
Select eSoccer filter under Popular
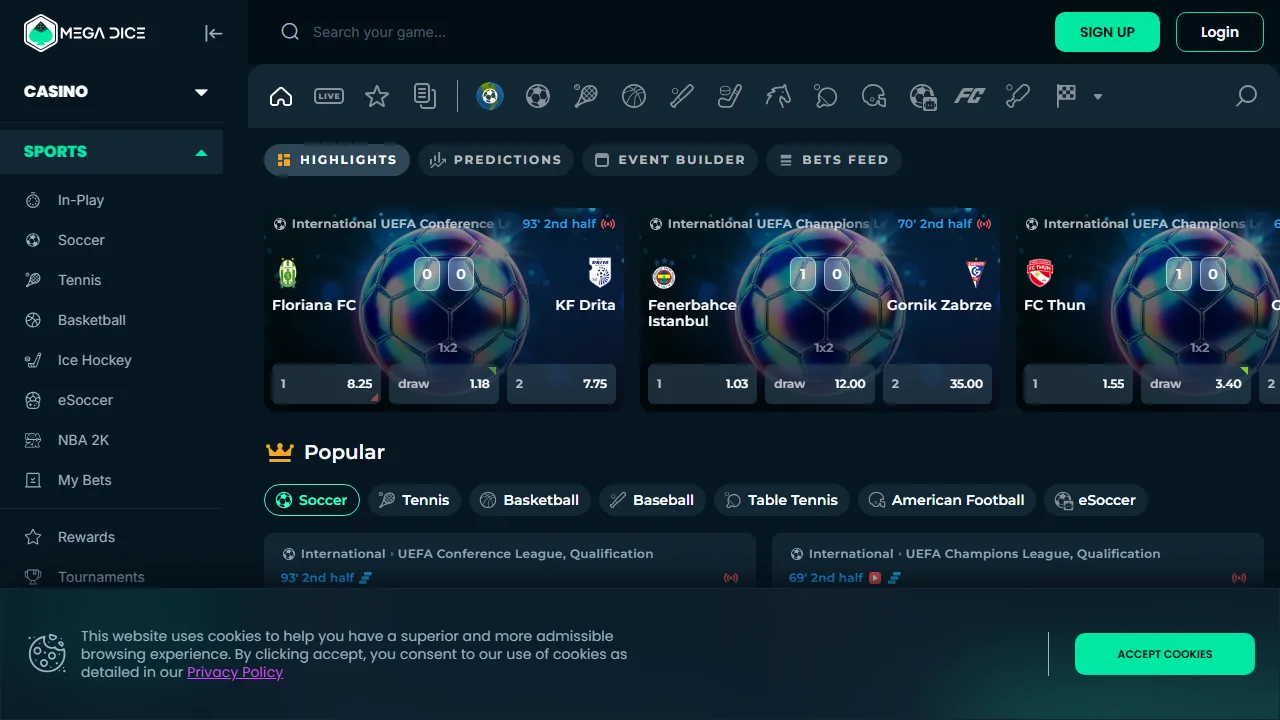point(1096,500)
